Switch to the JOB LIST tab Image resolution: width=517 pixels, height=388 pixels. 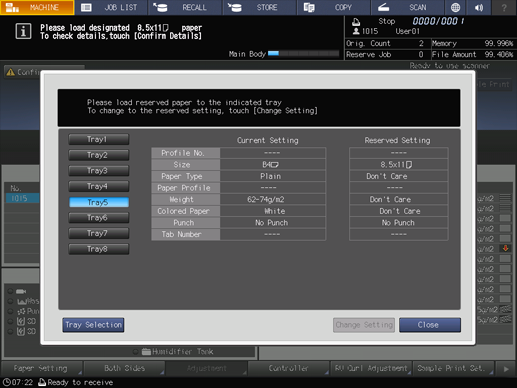click(x=111, y=7)
